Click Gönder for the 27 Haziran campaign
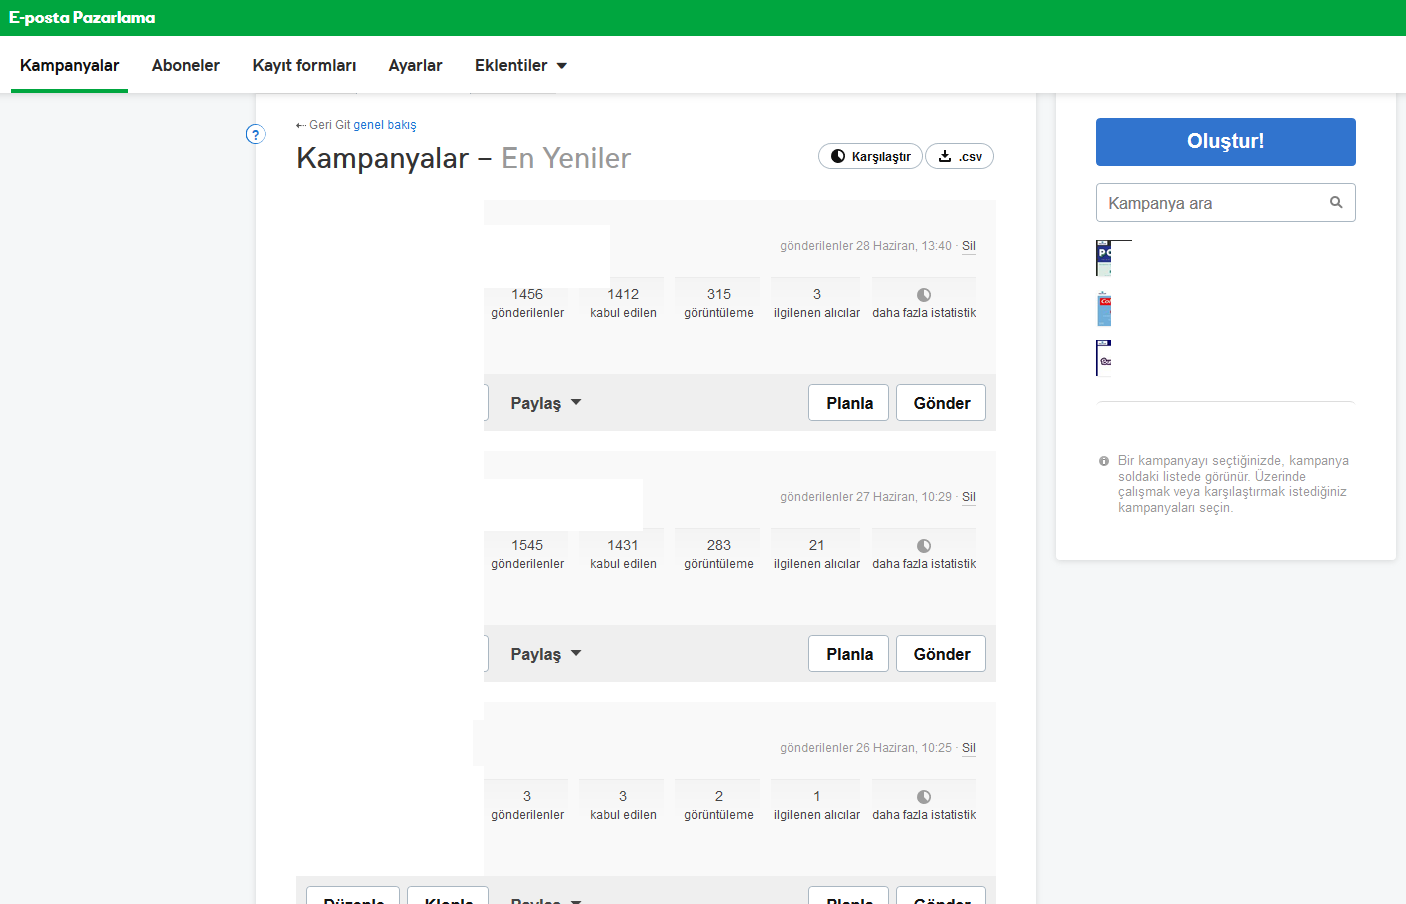This screenshot has width=1406, height=904. pyautogui.click(x=941, y=654)
